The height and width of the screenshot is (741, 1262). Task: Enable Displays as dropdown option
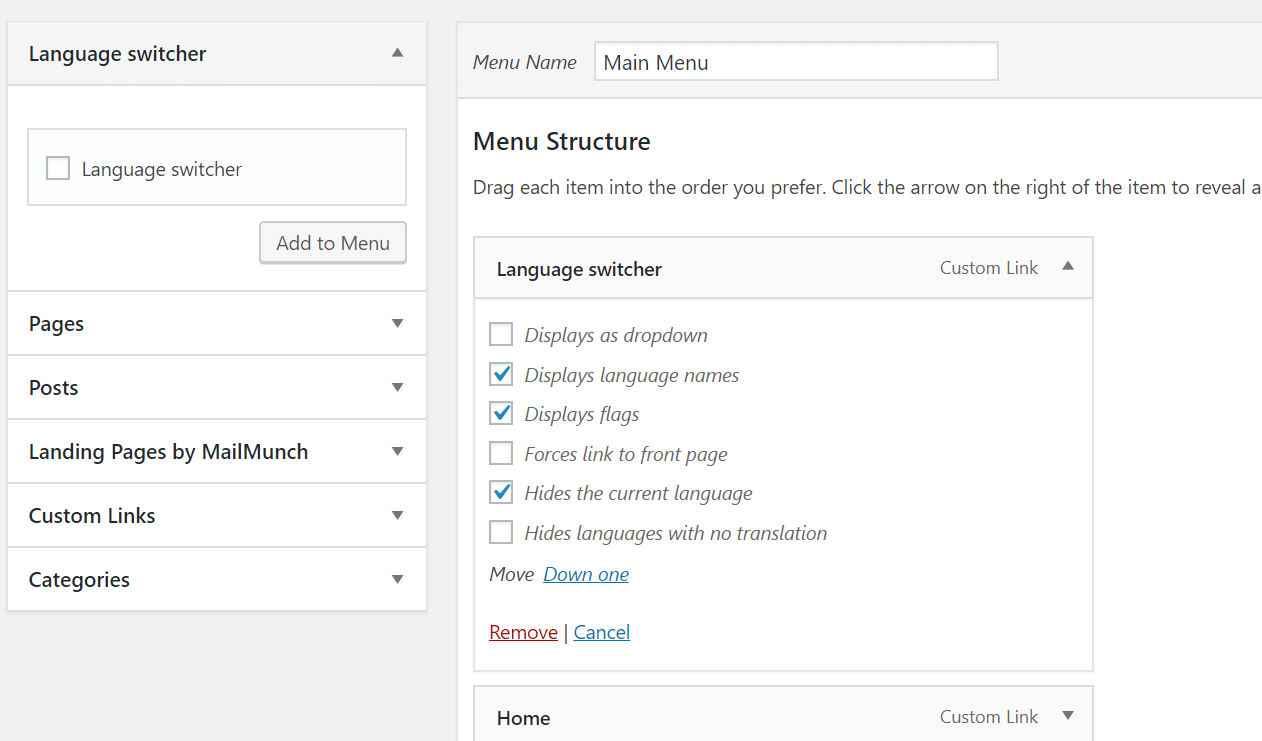(501, 335)
